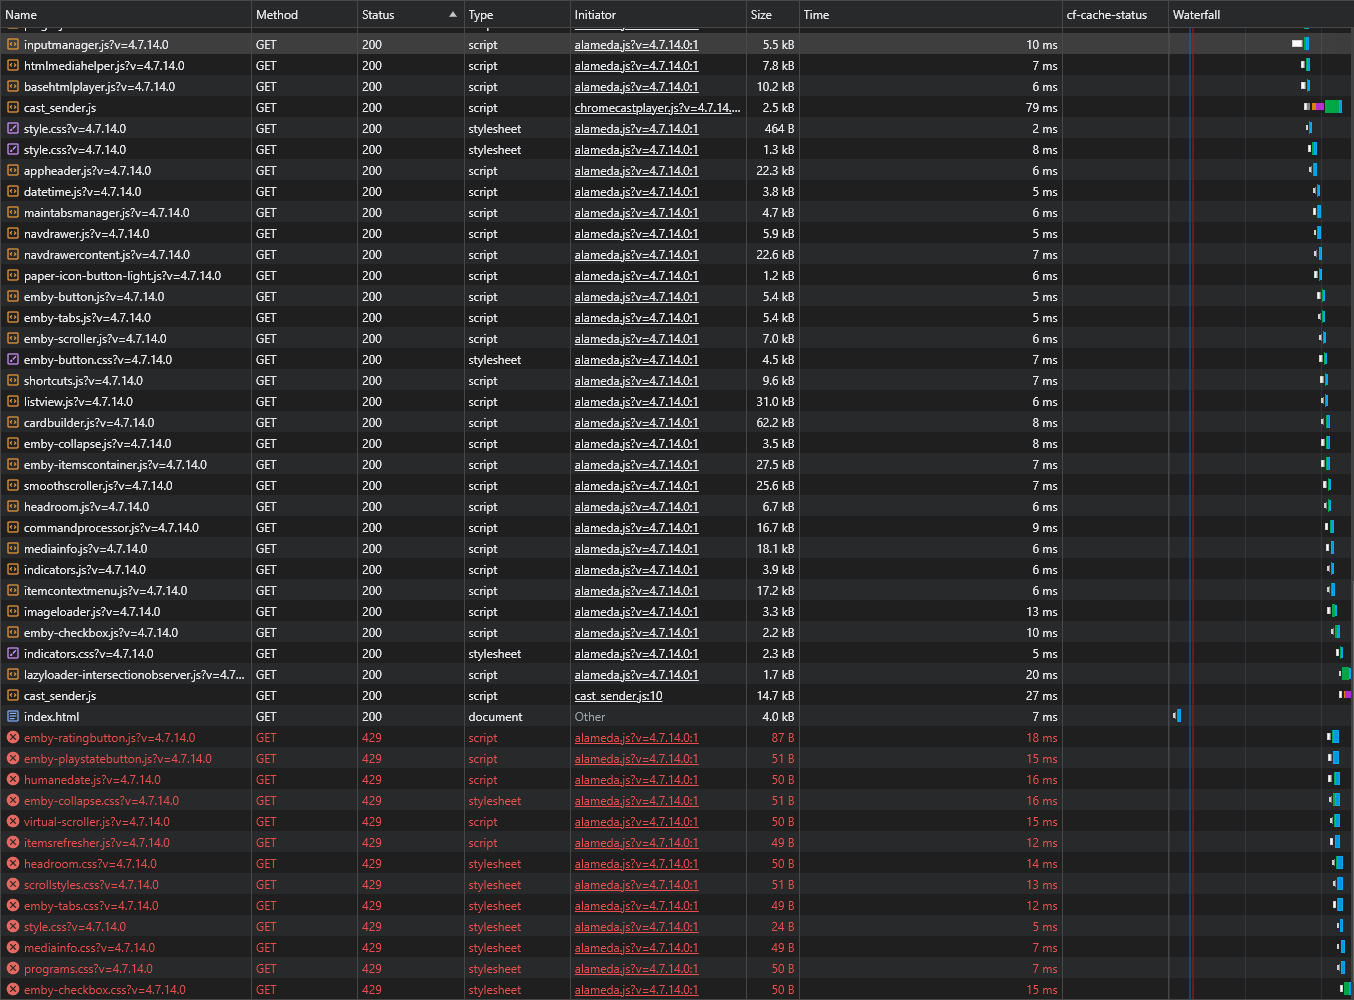The image size is (1354, 1000).
Task: Click the stylesheet icon beside emby-button.css
Action: click(12, 359)
